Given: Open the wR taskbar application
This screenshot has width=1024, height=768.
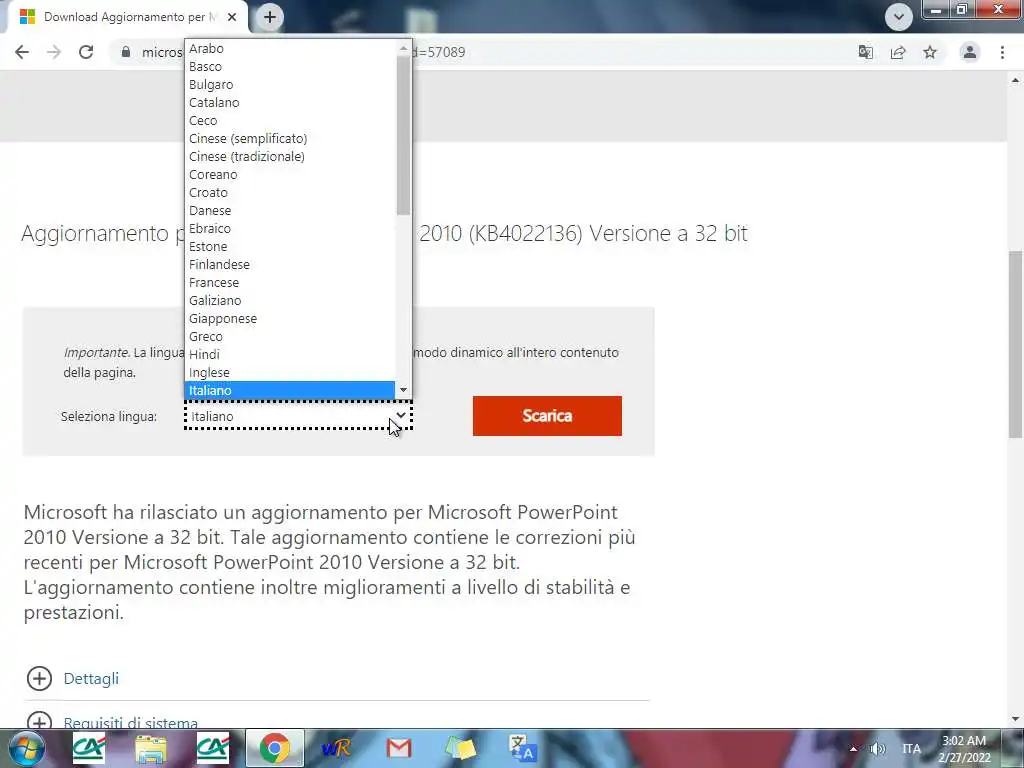Looking at the screenshot, I should (336, 748).
